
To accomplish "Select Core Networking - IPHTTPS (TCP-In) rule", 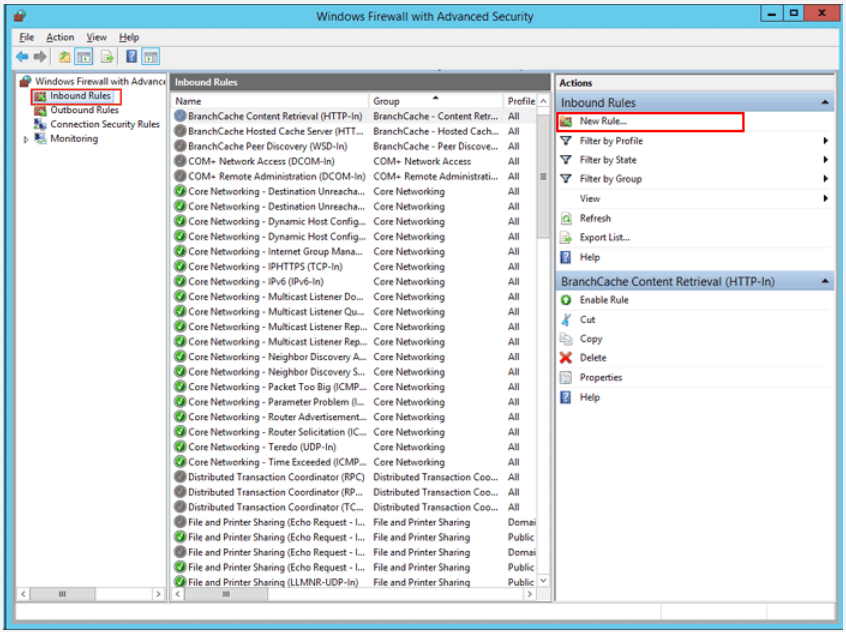I will tap(354, 267).
